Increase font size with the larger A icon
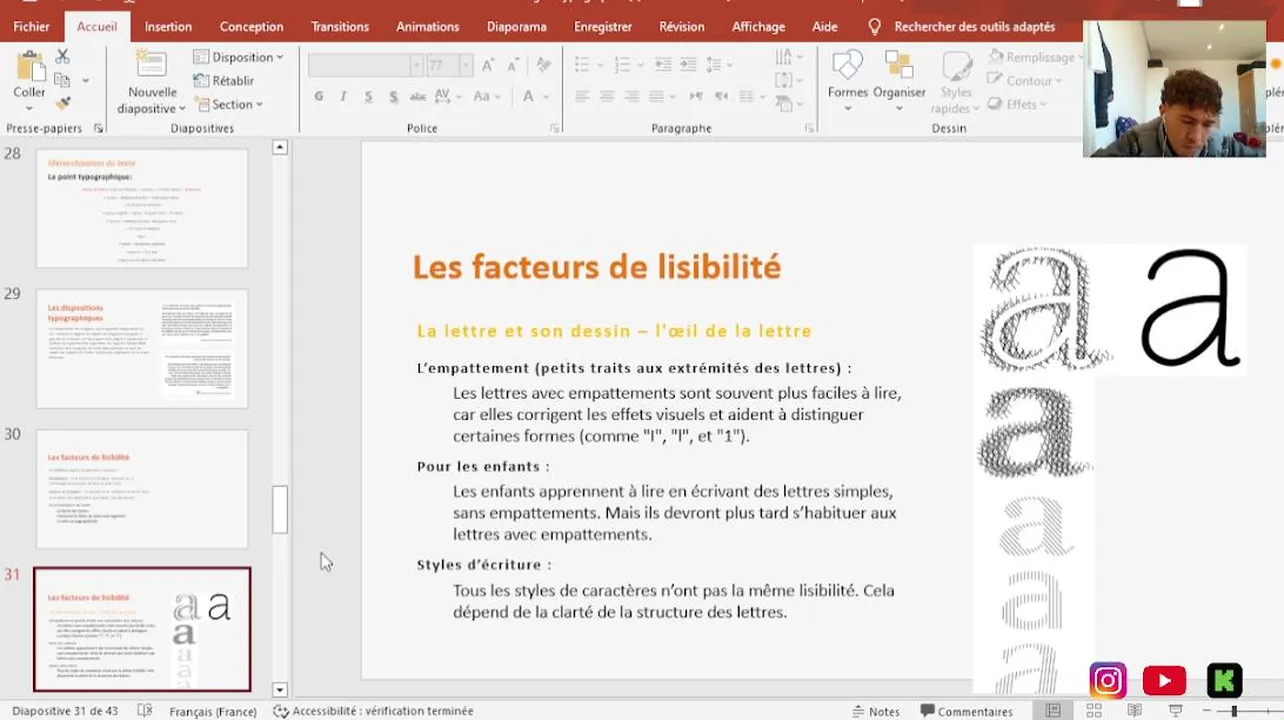The image size is (1284, 720). pyautogui.click(x=488, y=66)
